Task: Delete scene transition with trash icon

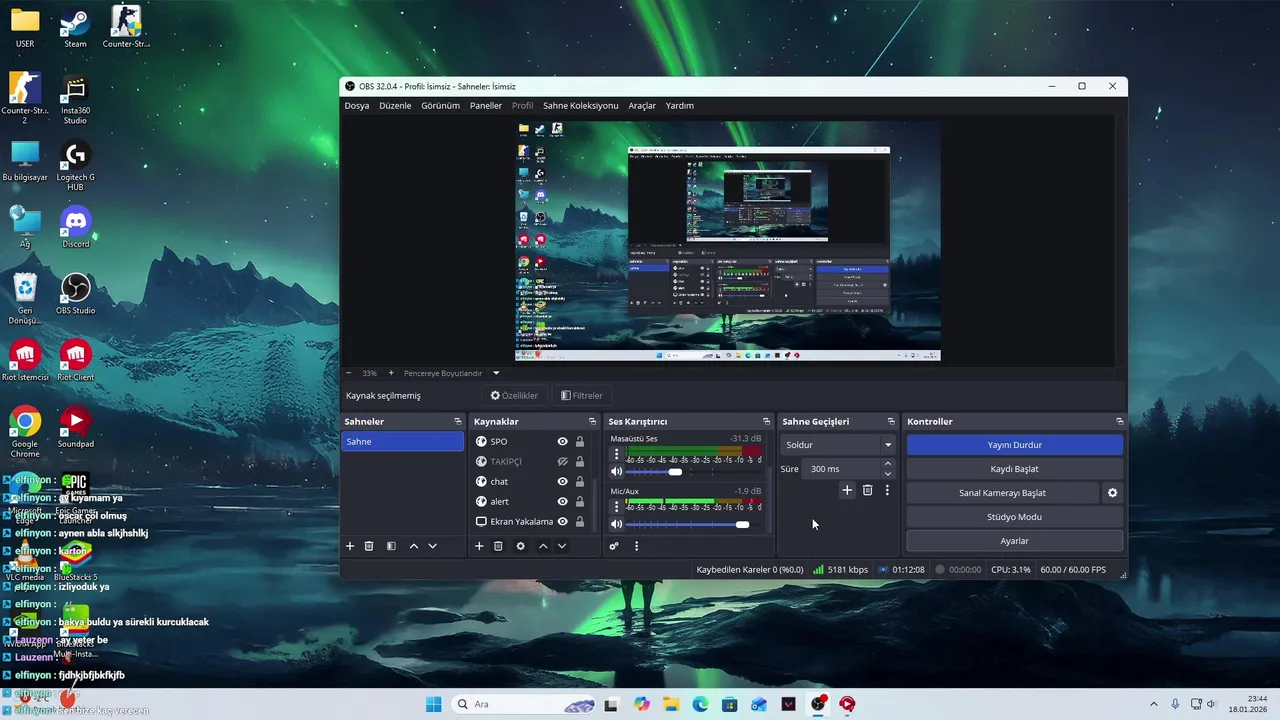Action: (867, 490)
